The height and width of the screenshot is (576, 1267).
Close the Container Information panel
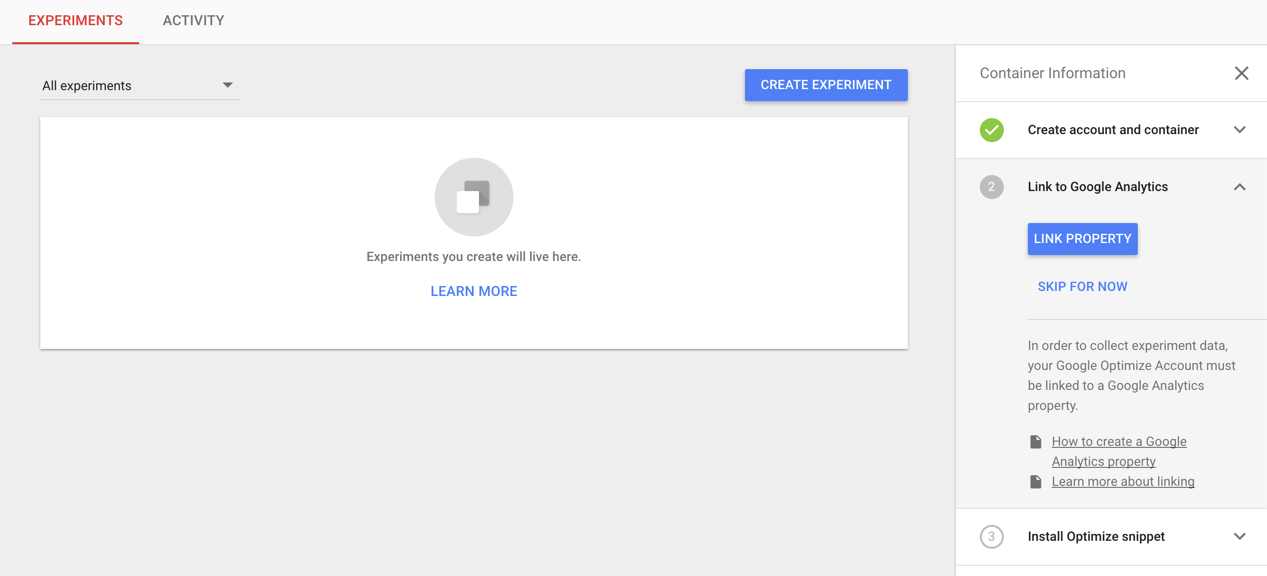pyautogui.click(x=1241, y=73)
